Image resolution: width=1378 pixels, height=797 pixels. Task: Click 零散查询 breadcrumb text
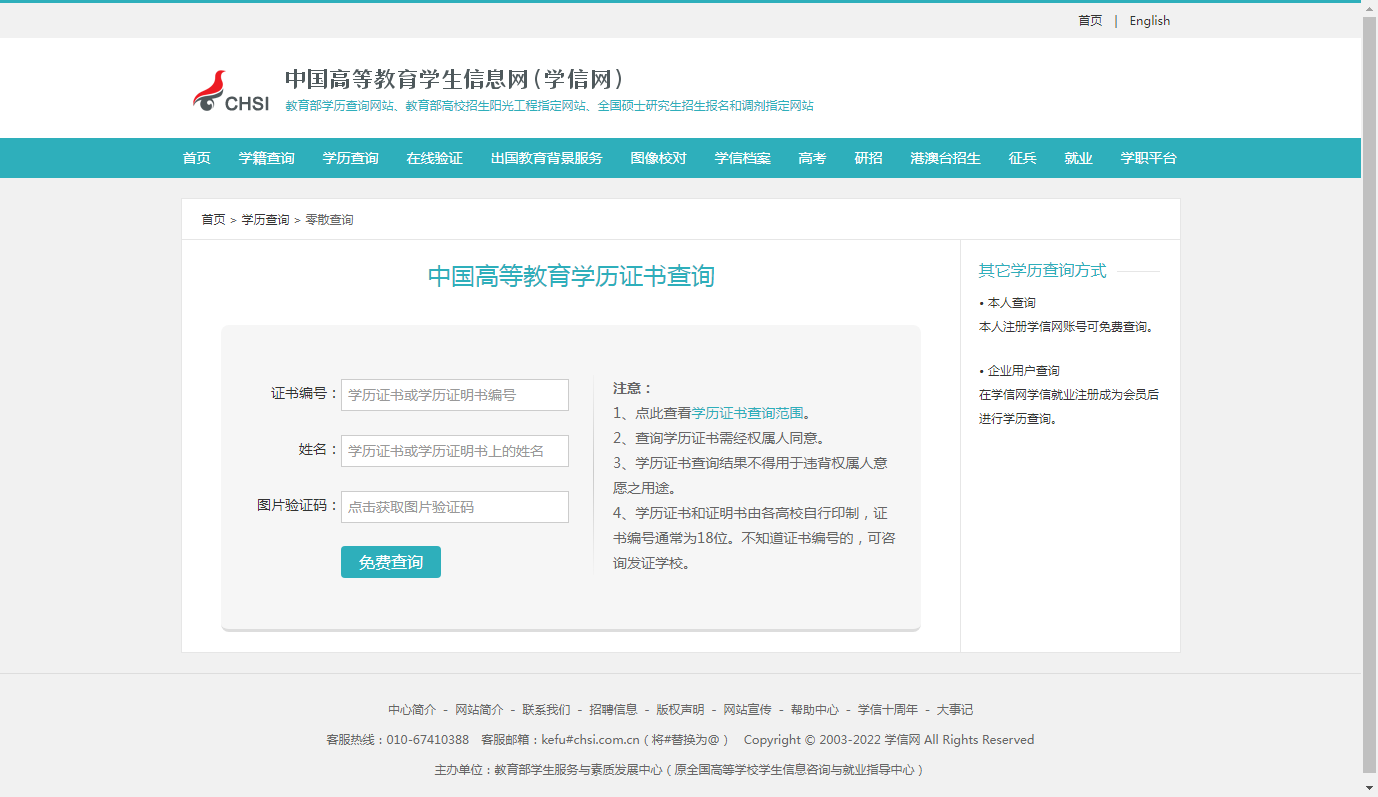[x=329, y=220]
